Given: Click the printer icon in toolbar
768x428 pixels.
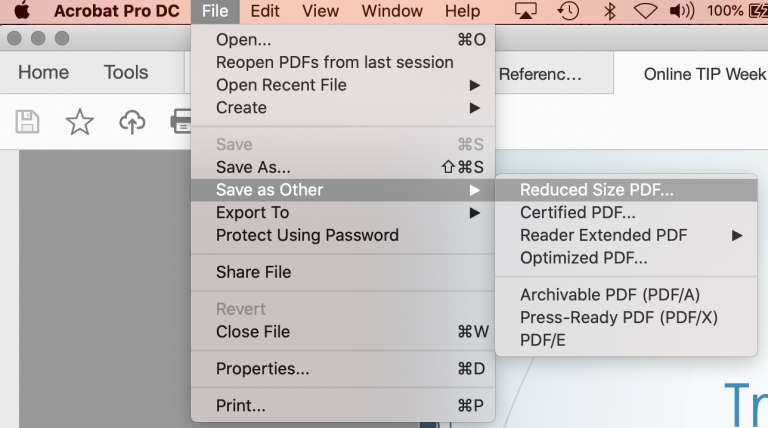Looking at the screenshot, I should click(x=181, y=122).
